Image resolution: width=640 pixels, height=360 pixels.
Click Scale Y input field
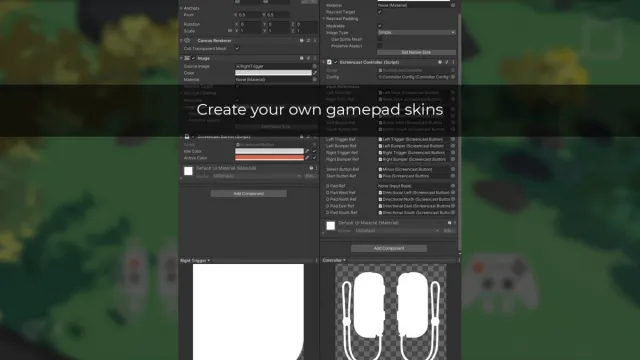point(278,31)
